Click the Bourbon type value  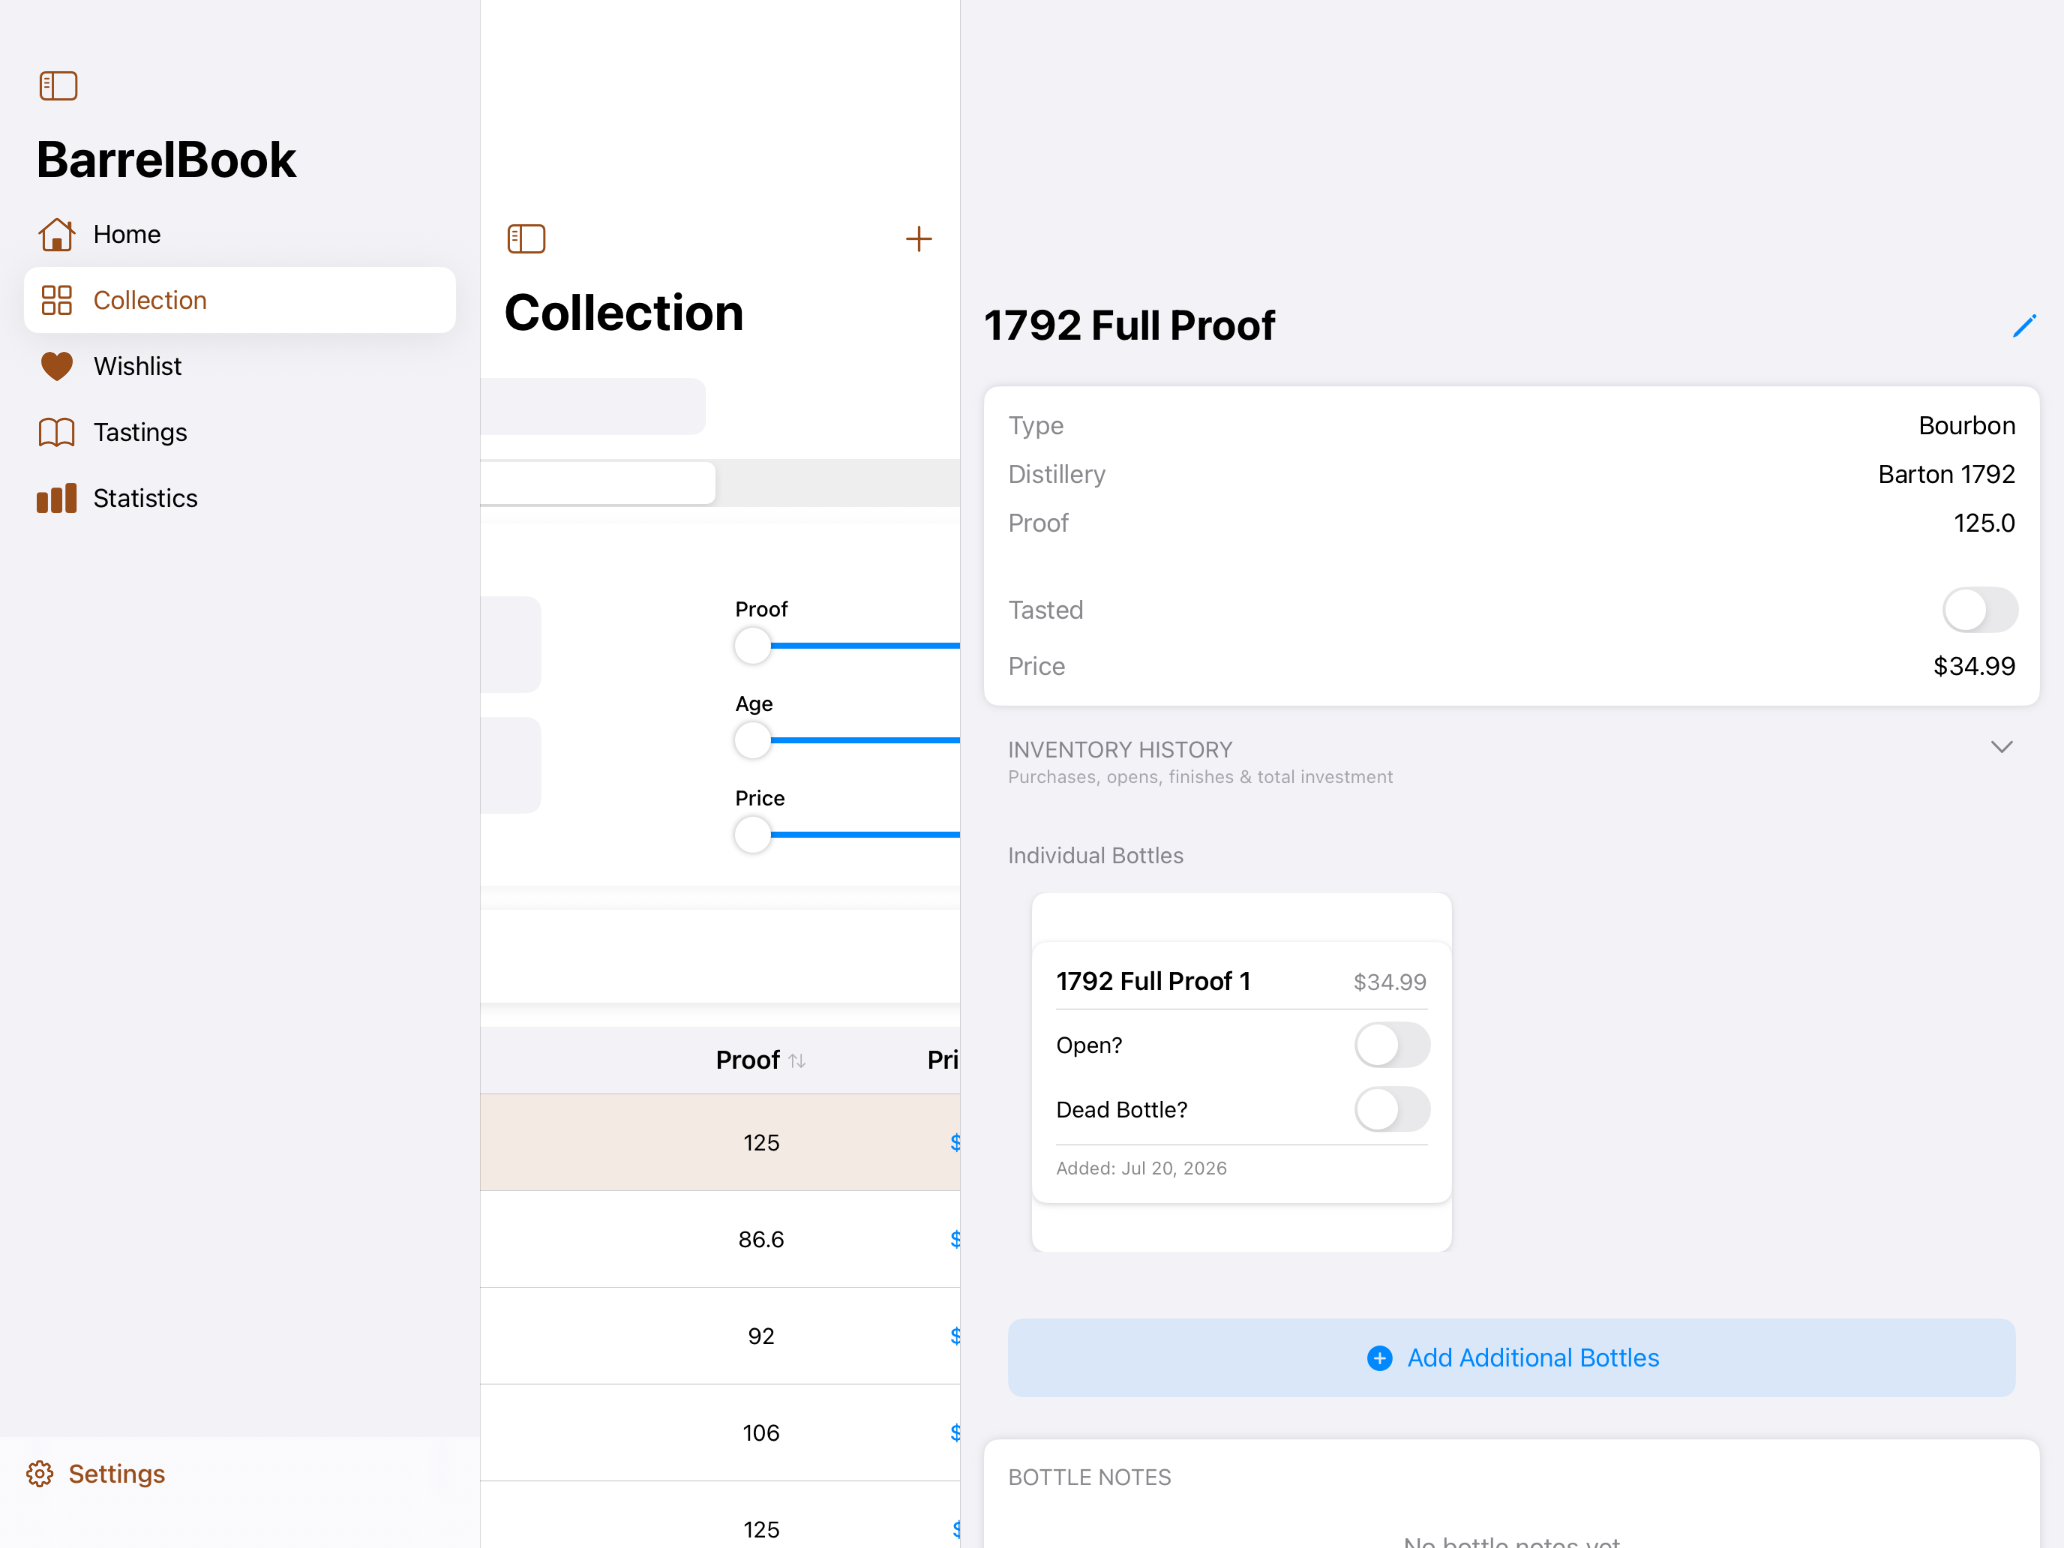pos(1966,426)
